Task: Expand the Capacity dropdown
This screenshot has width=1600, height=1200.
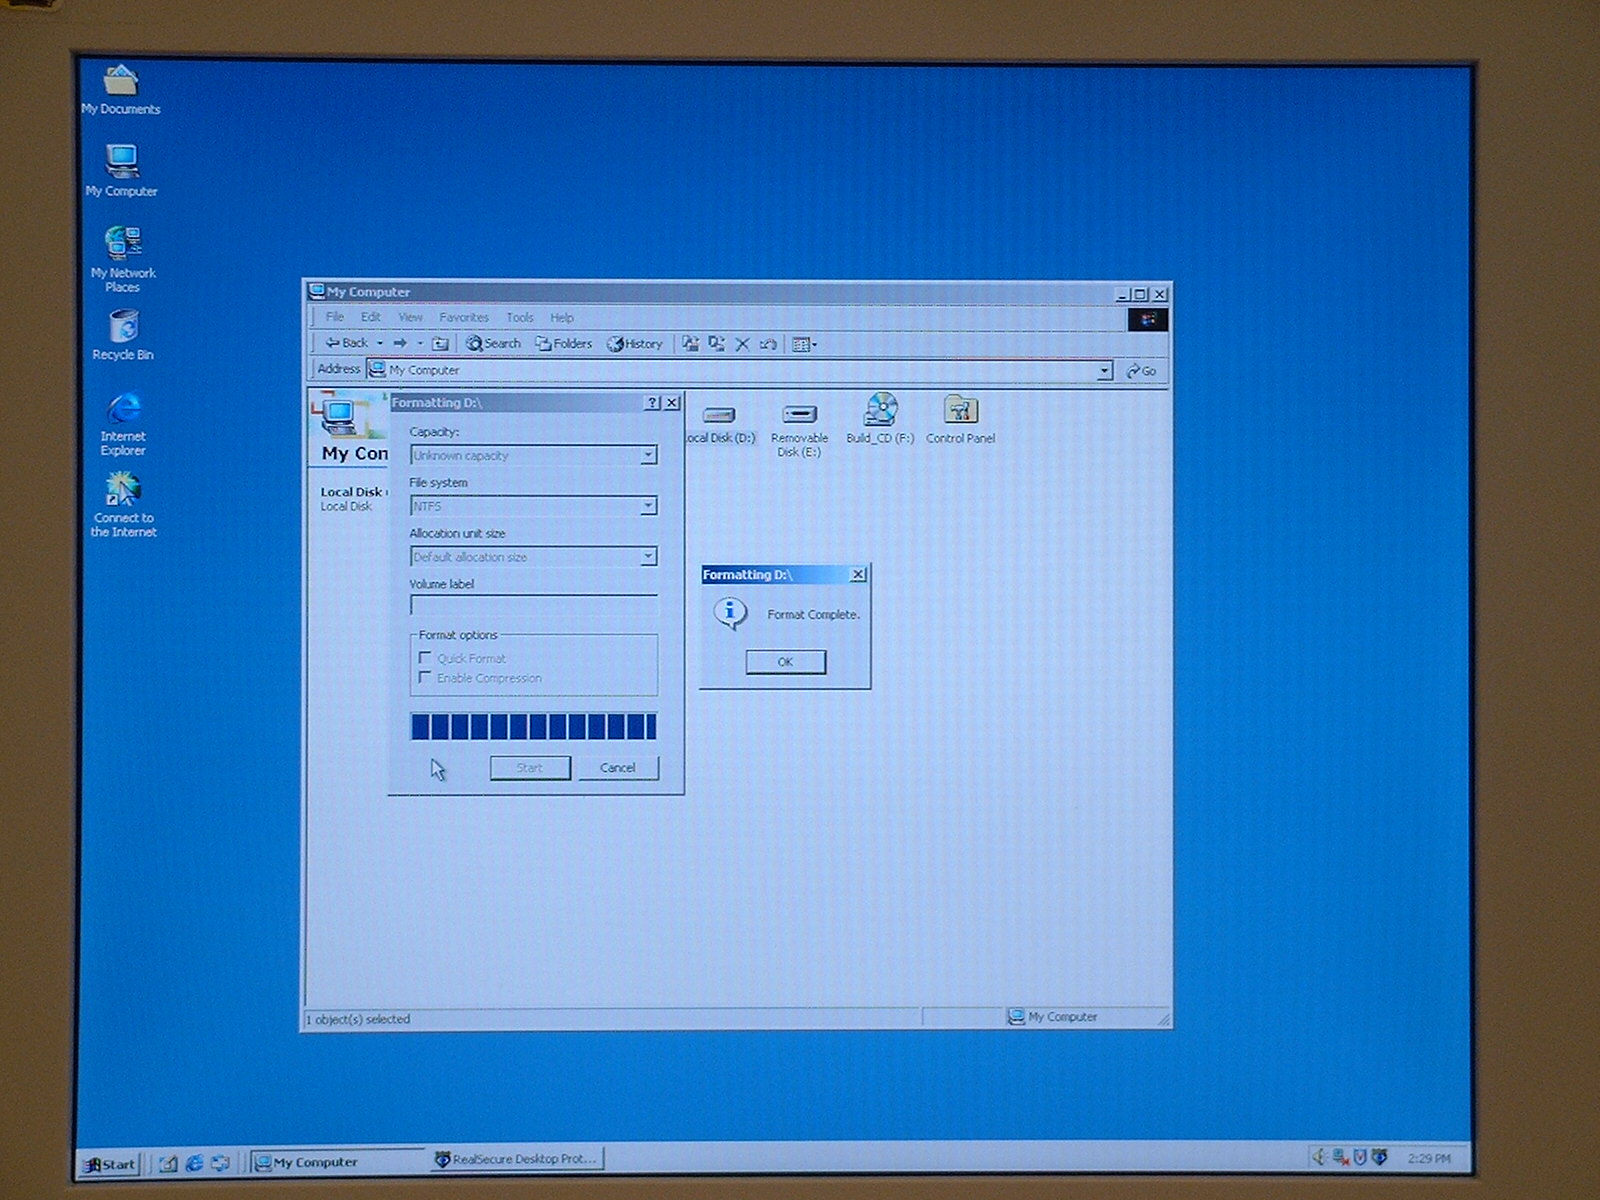Action: point(648,455)
